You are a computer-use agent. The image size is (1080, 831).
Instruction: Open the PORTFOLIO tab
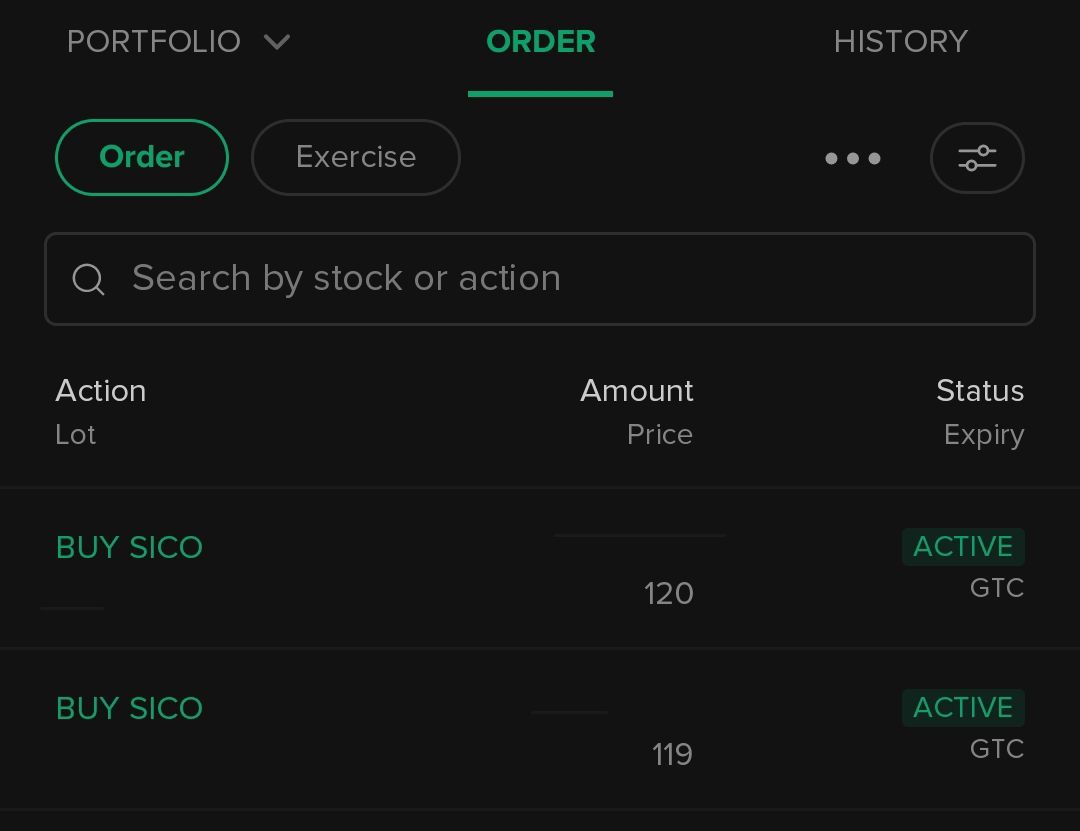154,42
